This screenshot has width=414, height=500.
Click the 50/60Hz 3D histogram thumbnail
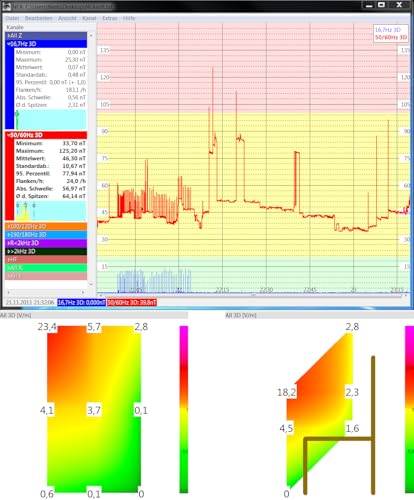[x=50, y=210]
